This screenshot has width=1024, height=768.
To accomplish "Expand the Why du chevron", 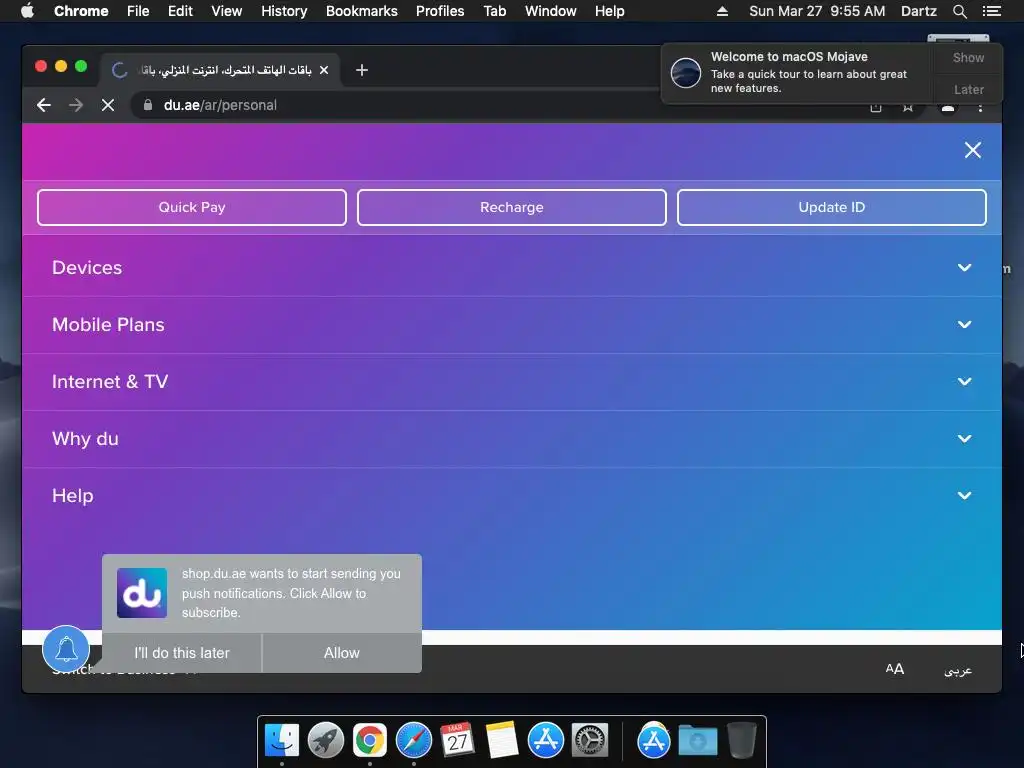I will click(x=965, y=439).
